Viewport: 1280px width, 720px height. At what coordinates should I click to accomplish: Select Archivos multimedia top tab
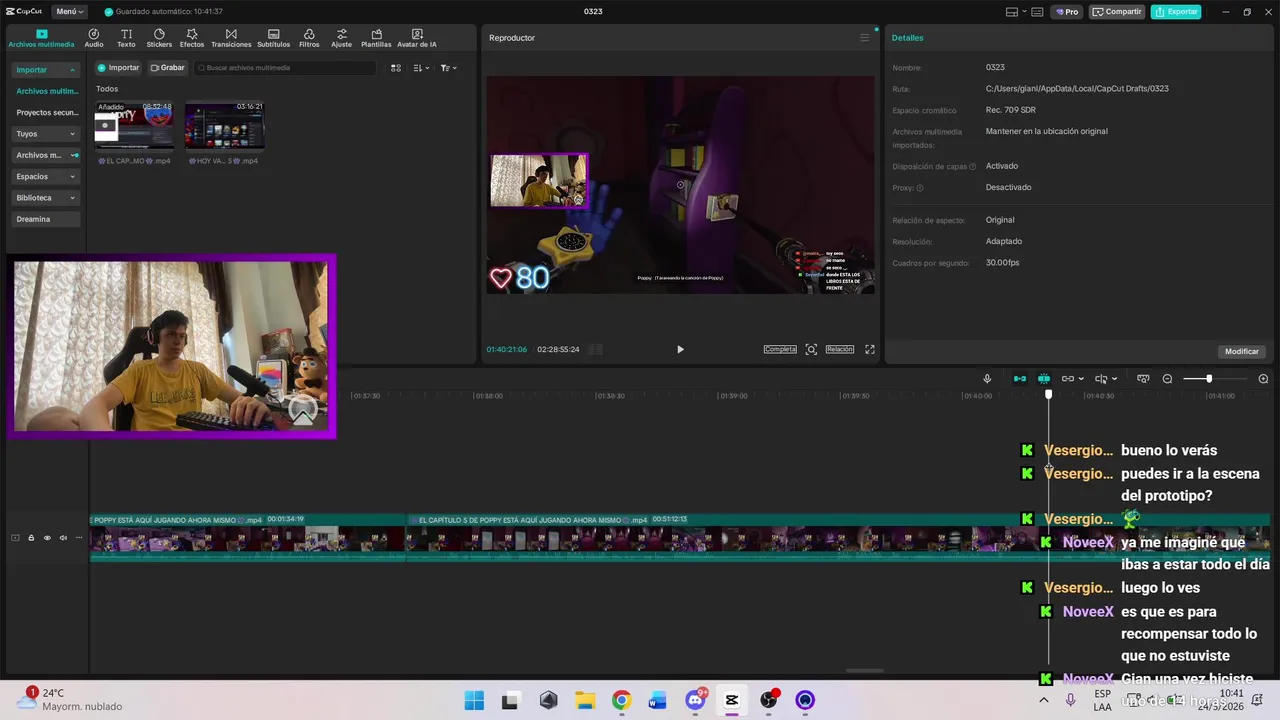[x=41, y=38]
